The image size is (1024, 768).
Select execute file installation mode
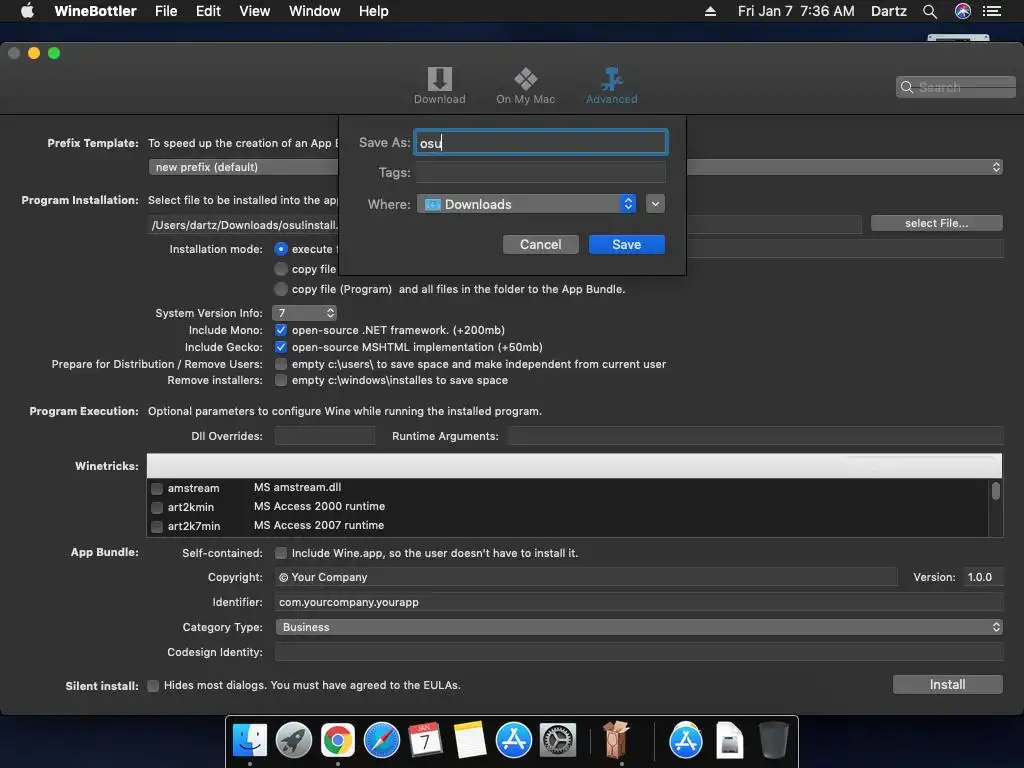tap(281, 249)
